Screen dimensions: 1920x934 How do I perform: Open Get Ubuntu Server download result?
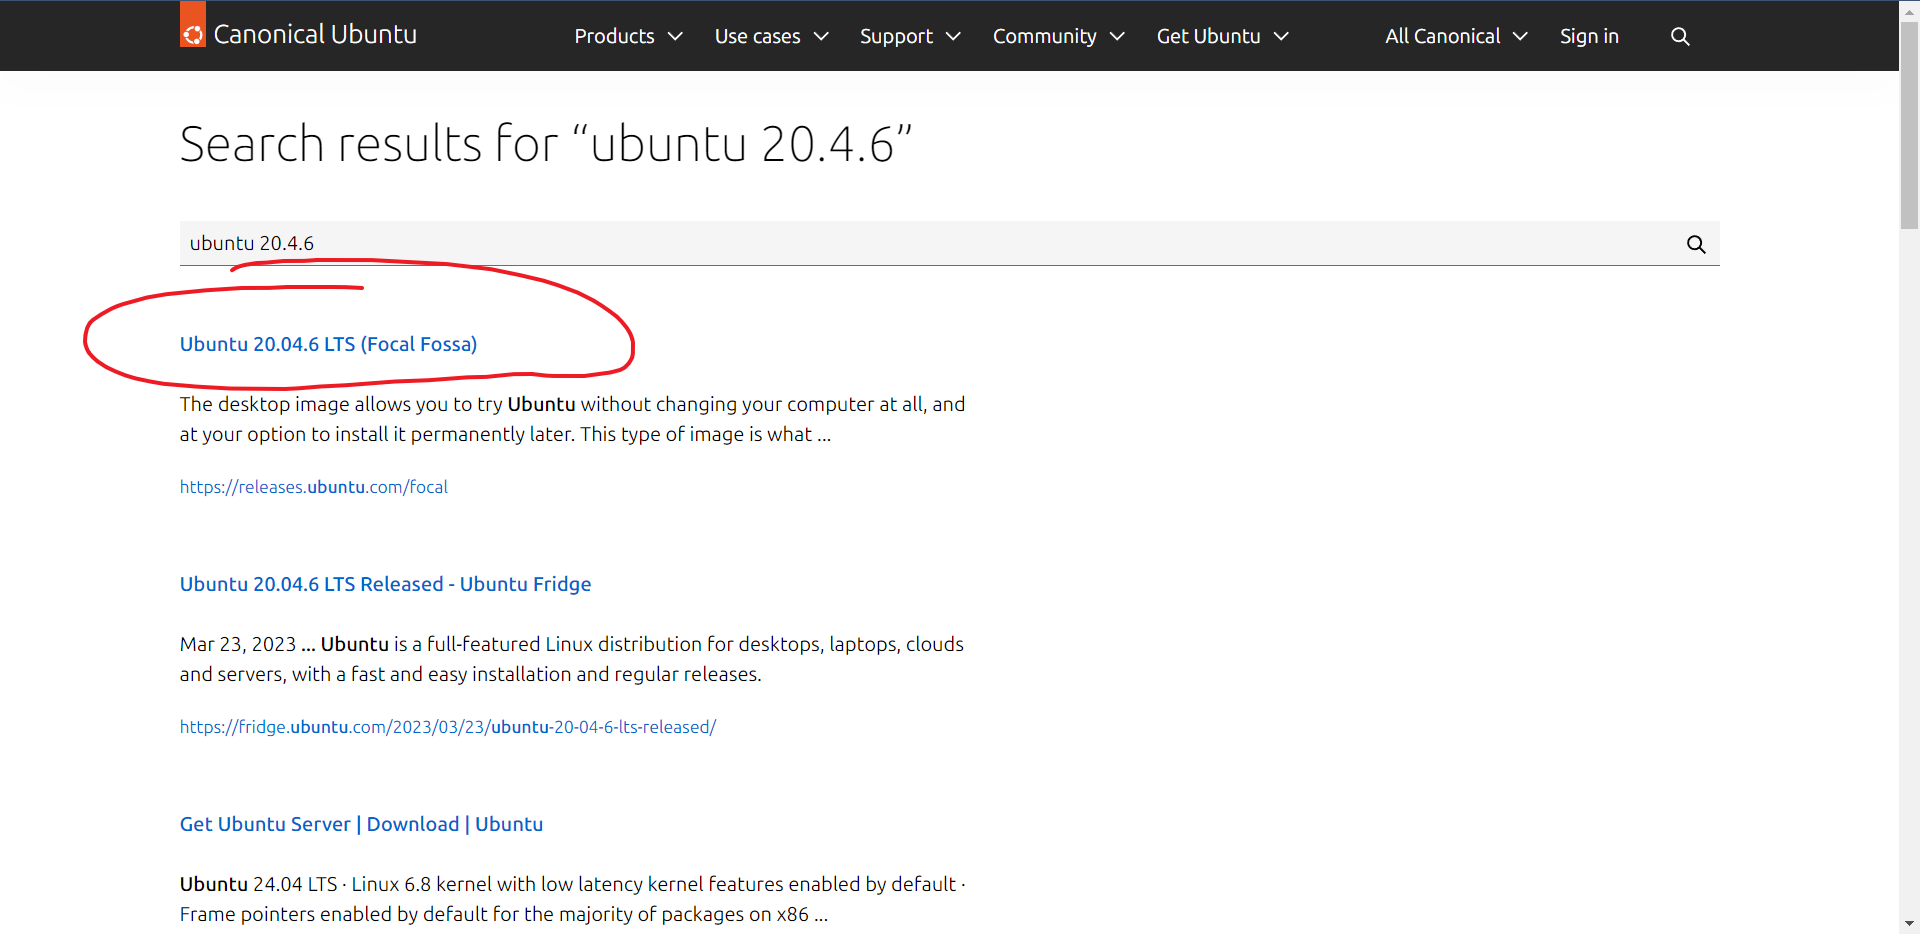[x=361, y=824]
